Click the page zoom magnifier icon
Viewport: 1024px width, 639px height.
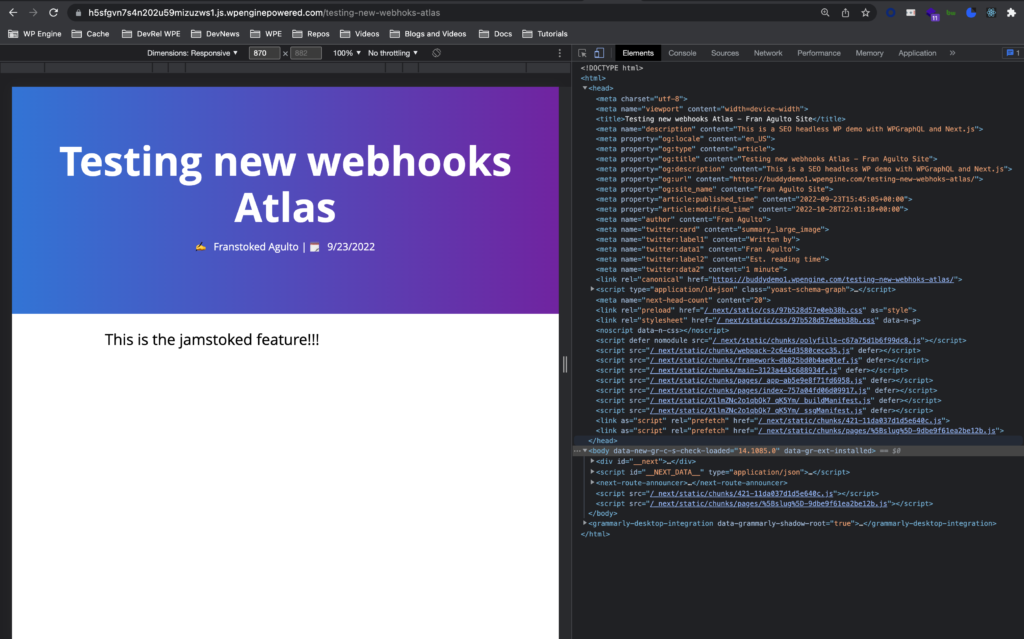(x=825, y=13)
